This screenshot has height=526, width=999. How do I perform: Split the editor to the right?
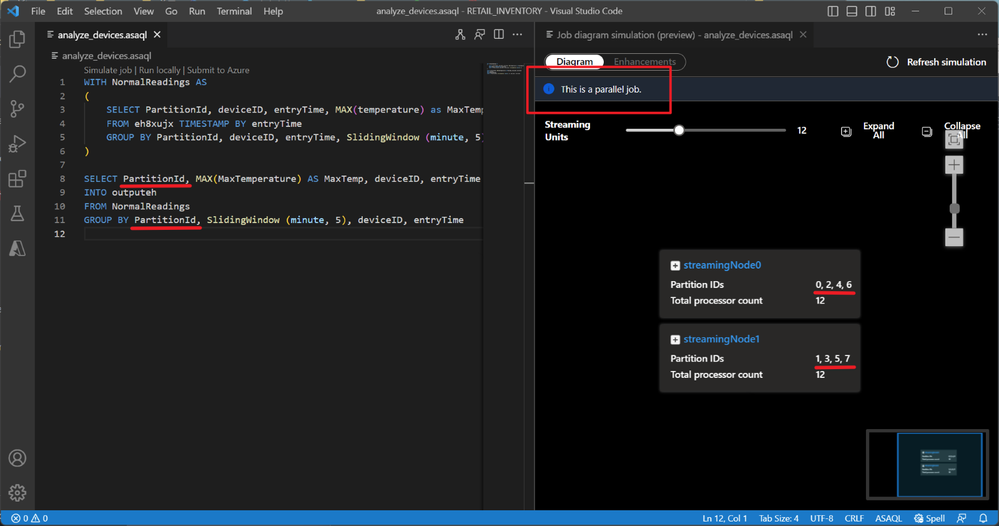(499, 34)
